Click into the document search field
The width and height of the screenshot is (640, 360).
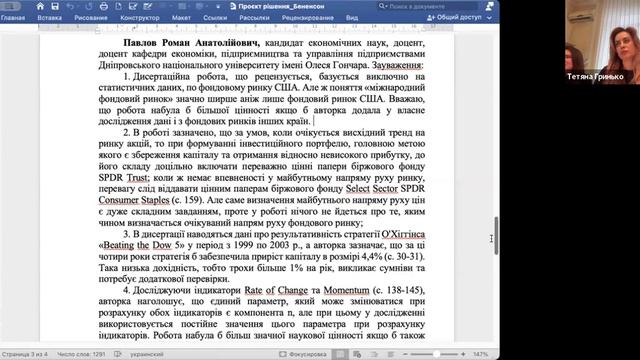[427, 6]
